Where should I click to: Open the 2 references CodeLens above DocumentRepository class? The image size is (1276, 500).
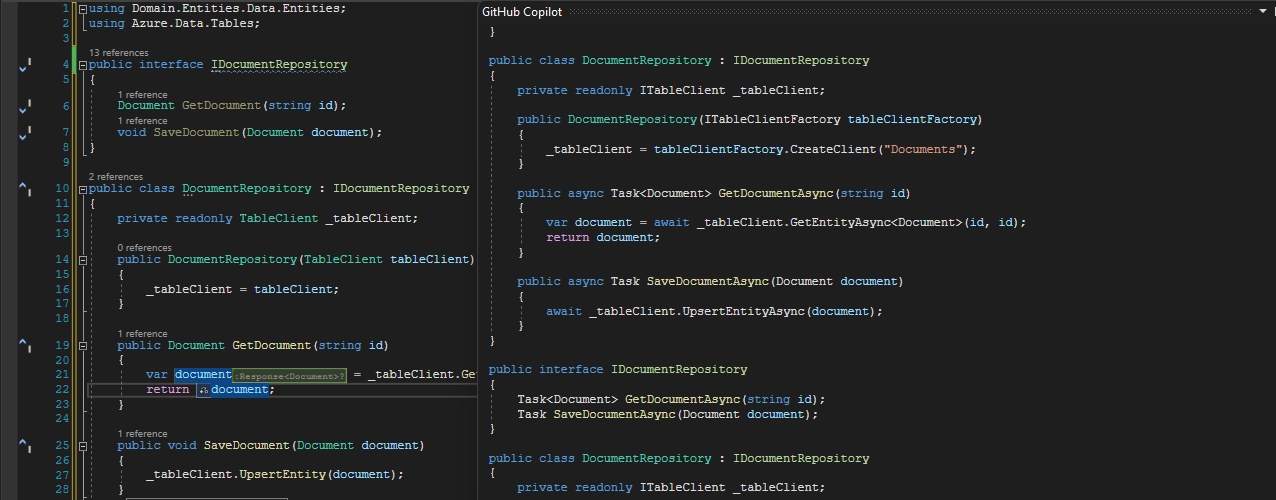[x=115, y=177]
